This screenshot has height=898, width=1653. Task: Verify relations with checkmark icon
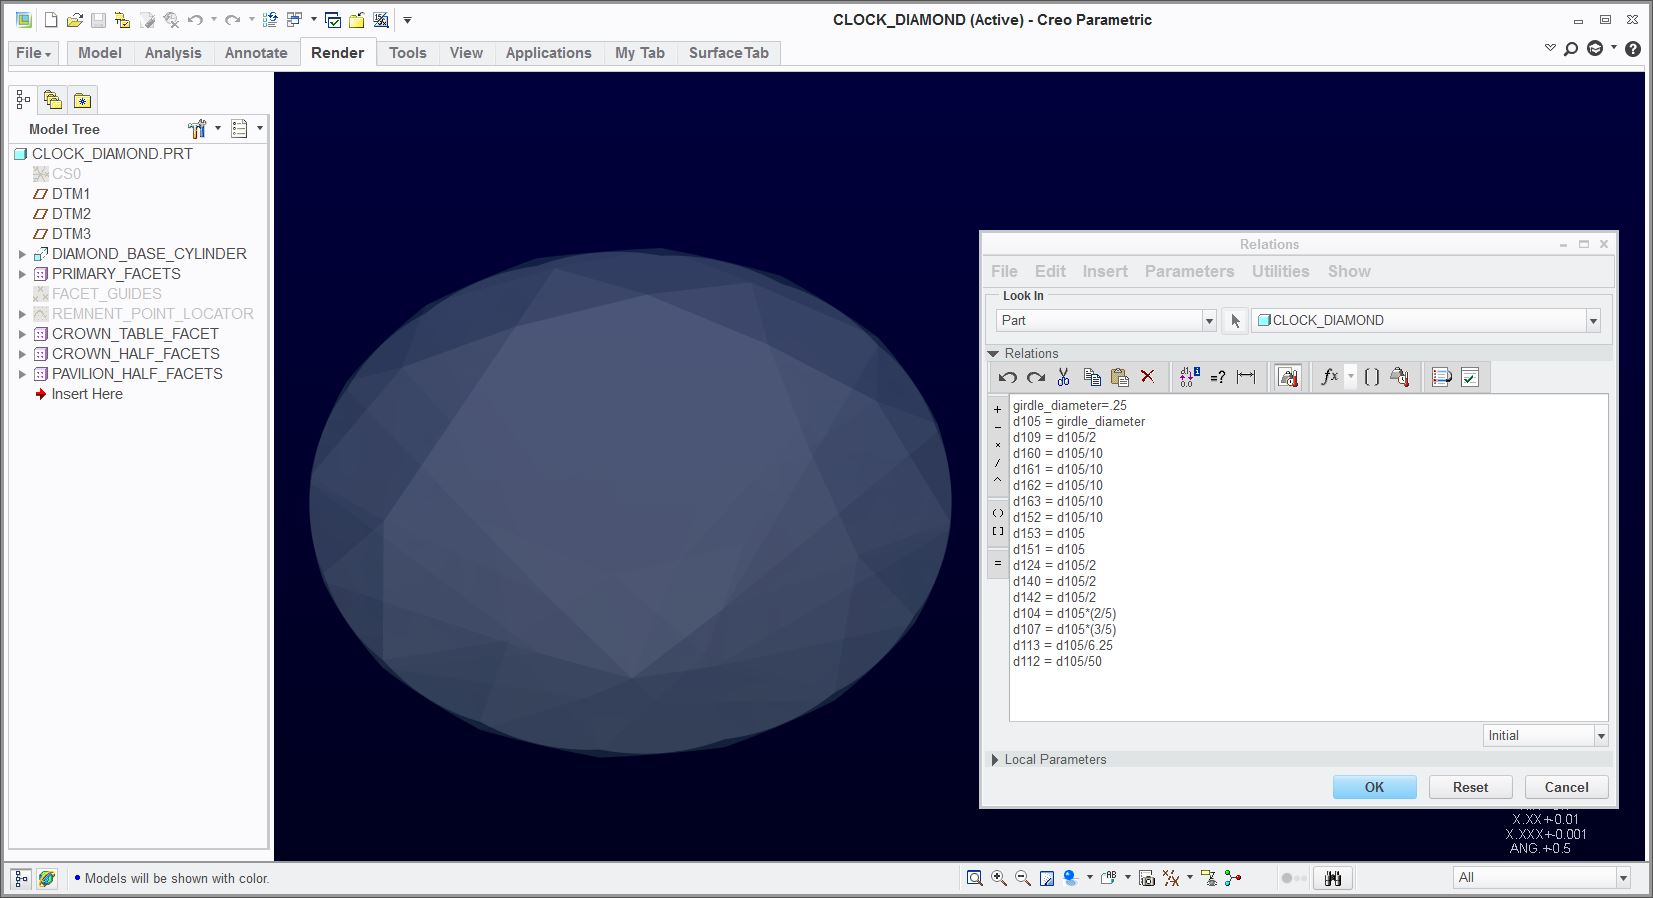tap(1470, 377)
